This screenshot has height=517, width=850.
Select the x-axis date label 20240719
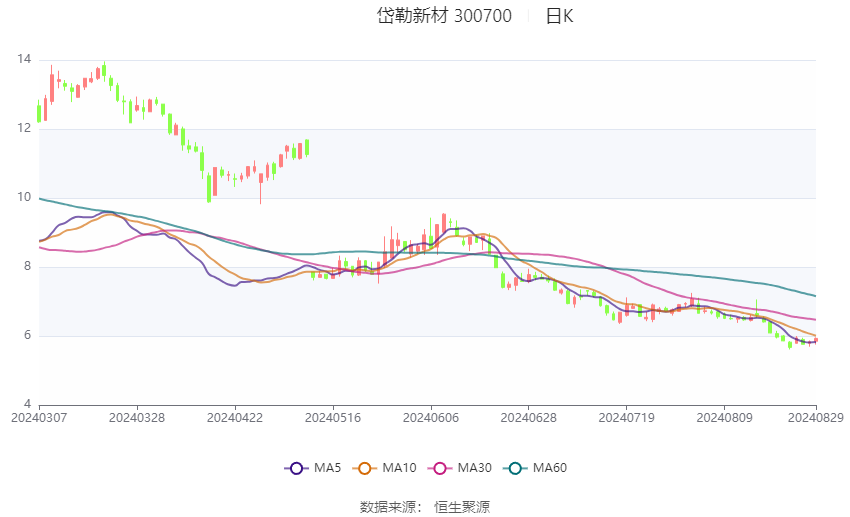tap(626, 418)
